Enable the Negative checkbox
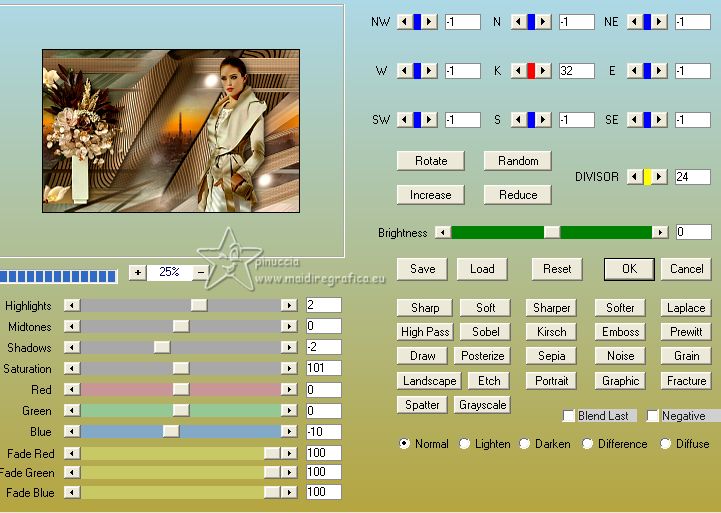 pos(652,416)
